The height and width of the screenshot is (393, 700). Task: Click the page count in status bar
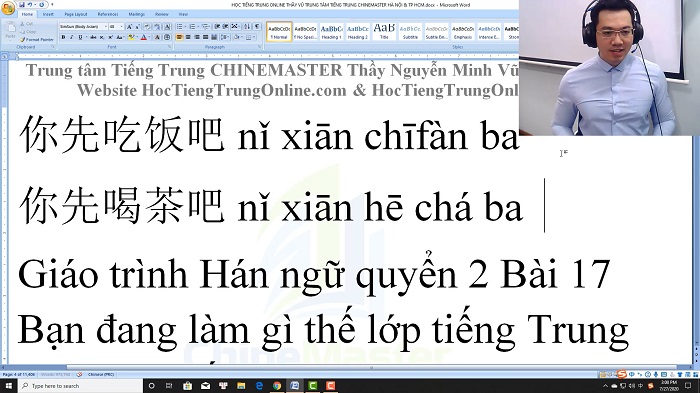pyautogui.click(x=19, y=374)
